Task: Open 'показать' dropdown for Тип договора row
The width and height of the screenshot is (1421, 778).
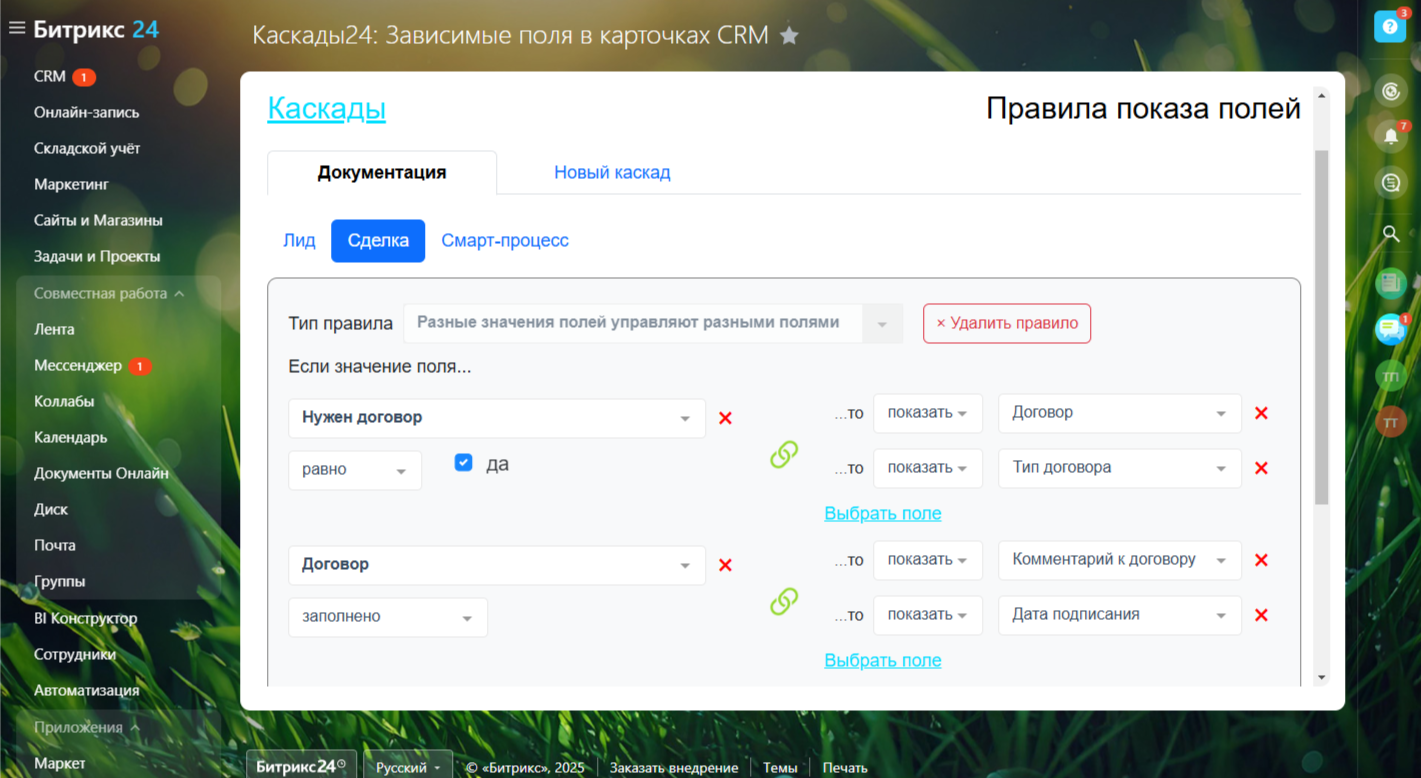Action: point(928,468)
